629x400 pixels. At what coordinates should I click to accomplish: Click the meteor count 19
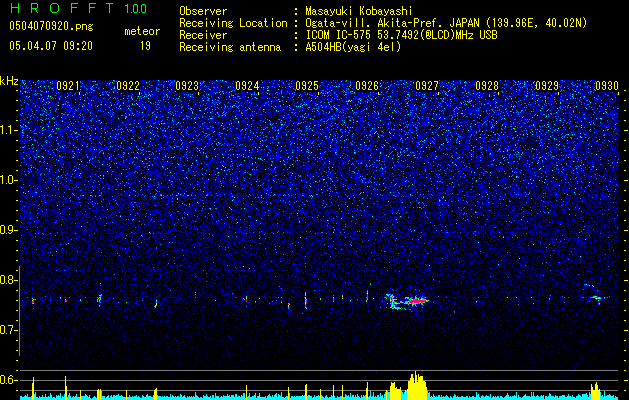point(145,46)
